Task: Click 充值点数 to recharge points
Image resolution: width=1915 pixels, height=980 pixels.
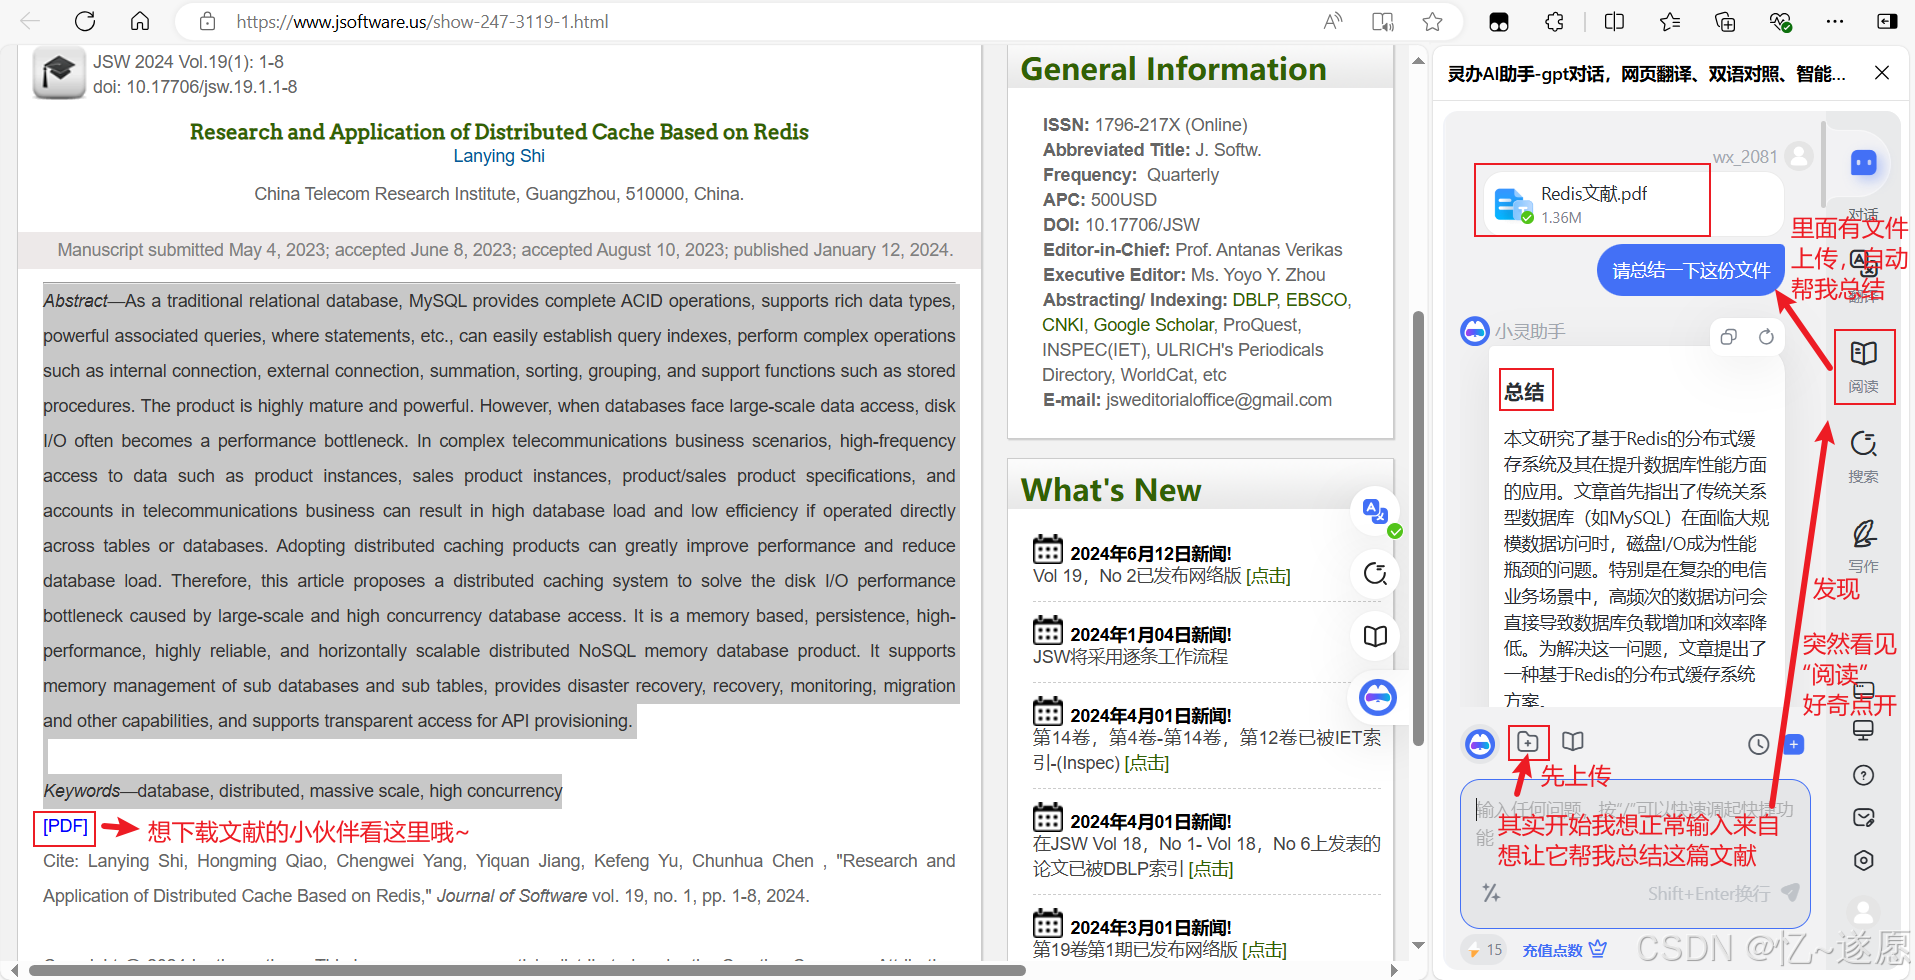Action: 1564,949
